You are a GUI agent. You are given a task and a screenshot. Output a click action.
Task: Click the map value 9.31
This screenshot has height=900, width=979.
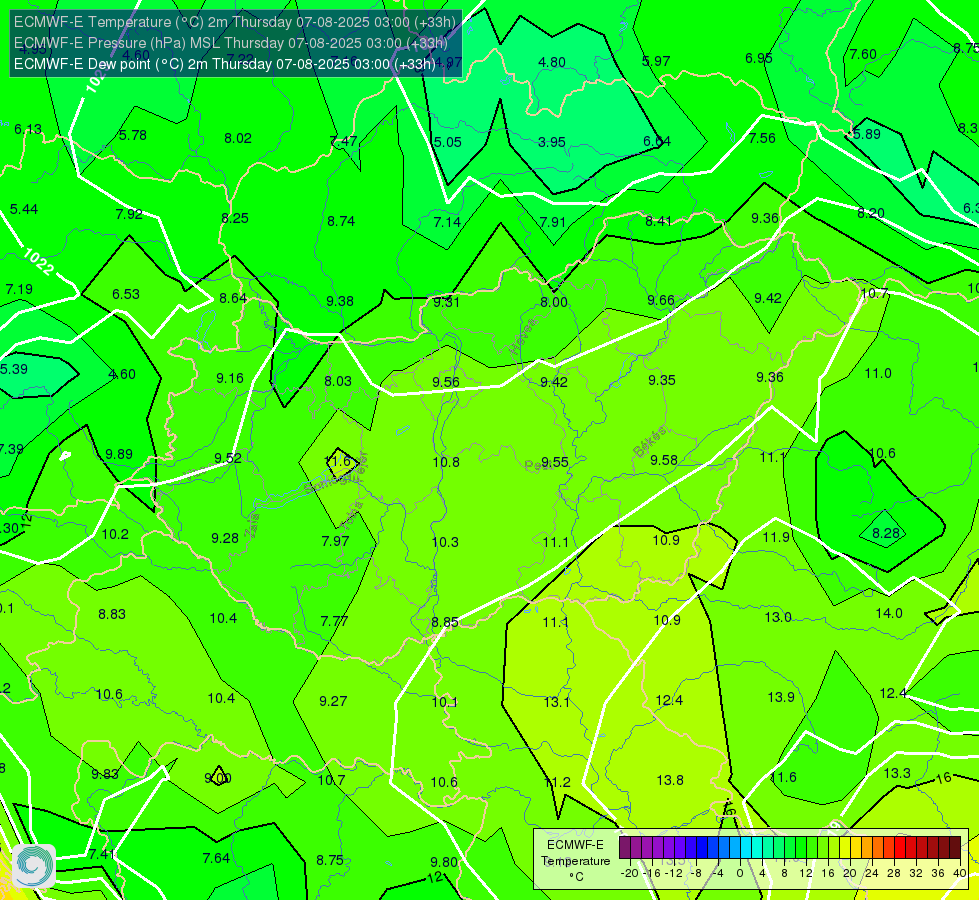[x=446, y=302]
